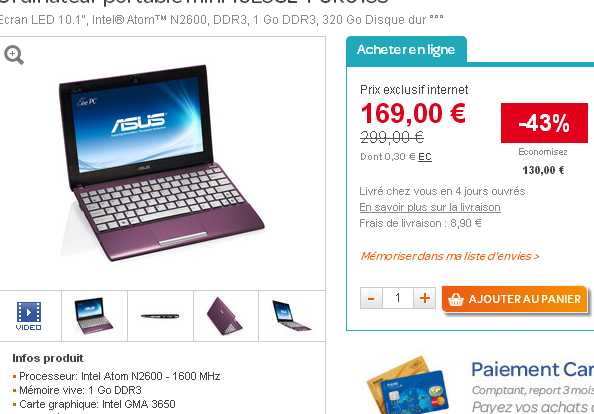Select the front-view laptop thumbnail

(x=94, y=316)
